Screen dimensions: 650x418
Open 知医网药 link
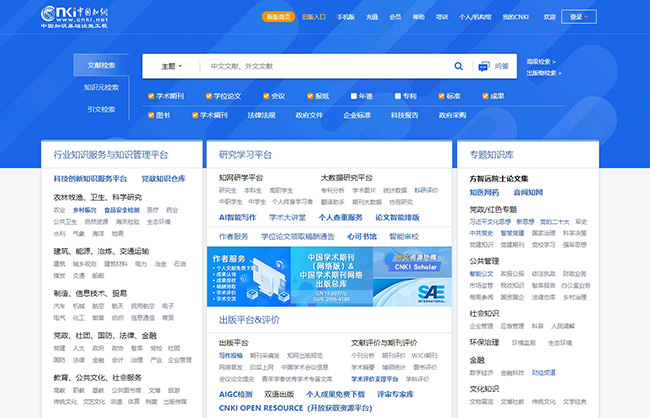484,192
